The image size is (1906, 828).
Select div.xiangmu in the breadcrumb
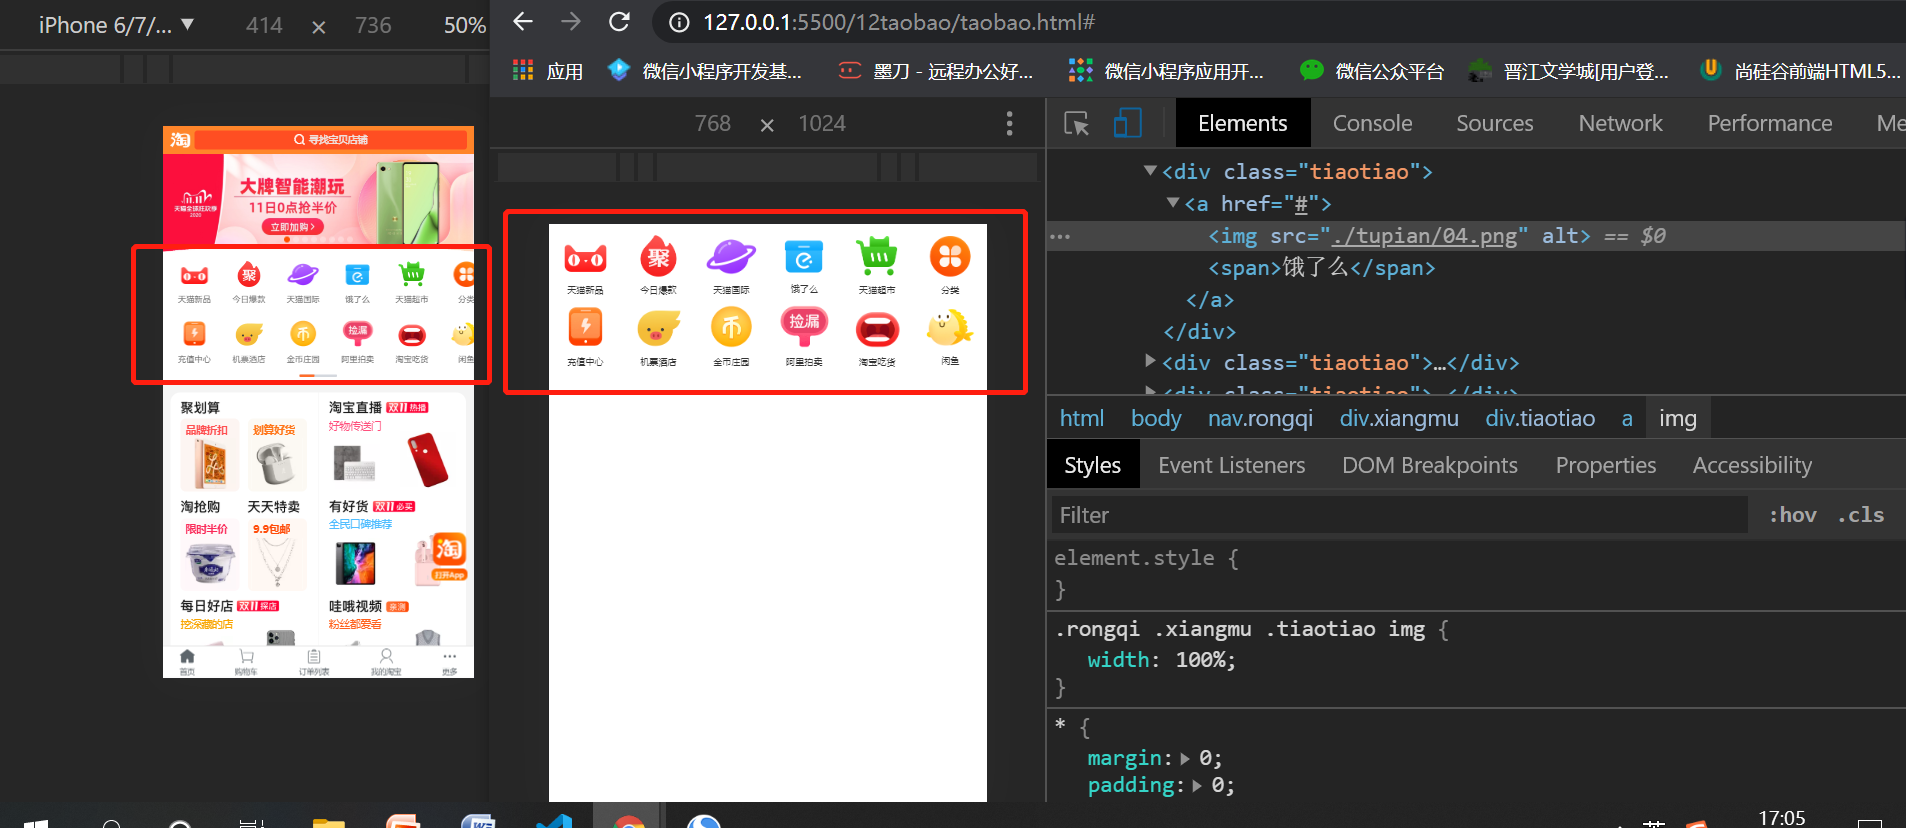1399,418
